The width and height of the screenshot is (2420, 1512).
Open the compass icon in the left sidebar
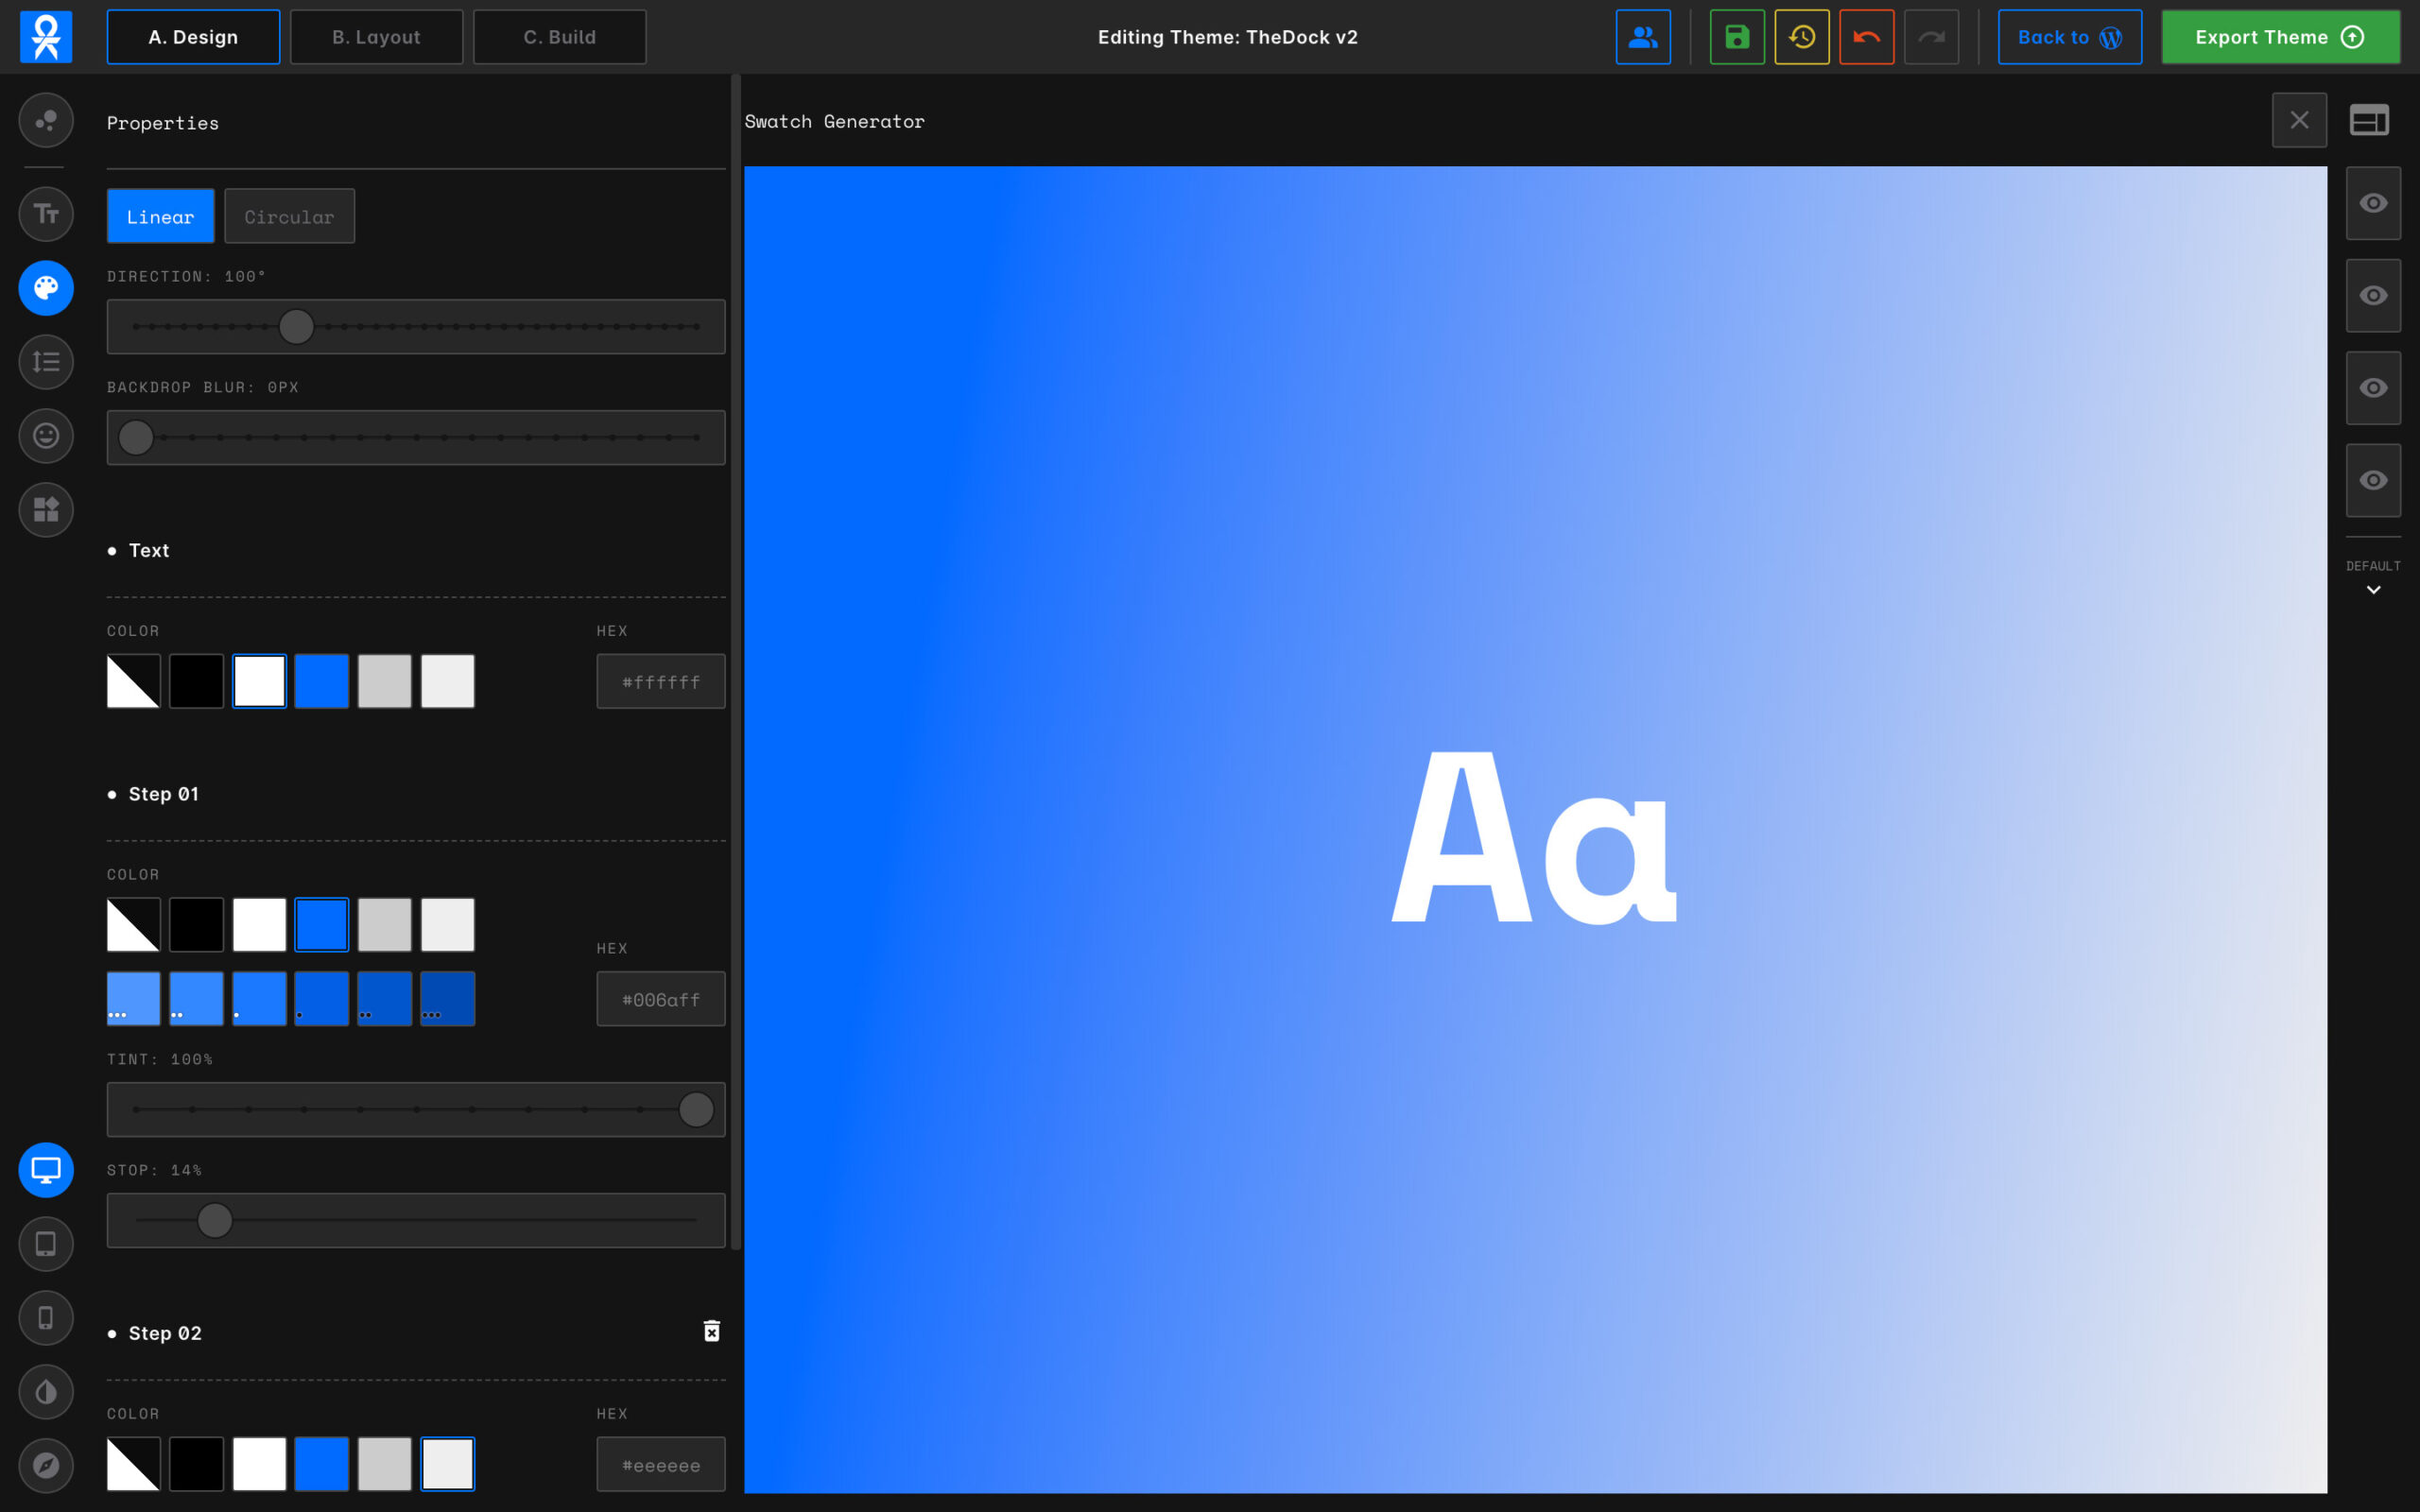(x=46, y=1465)
